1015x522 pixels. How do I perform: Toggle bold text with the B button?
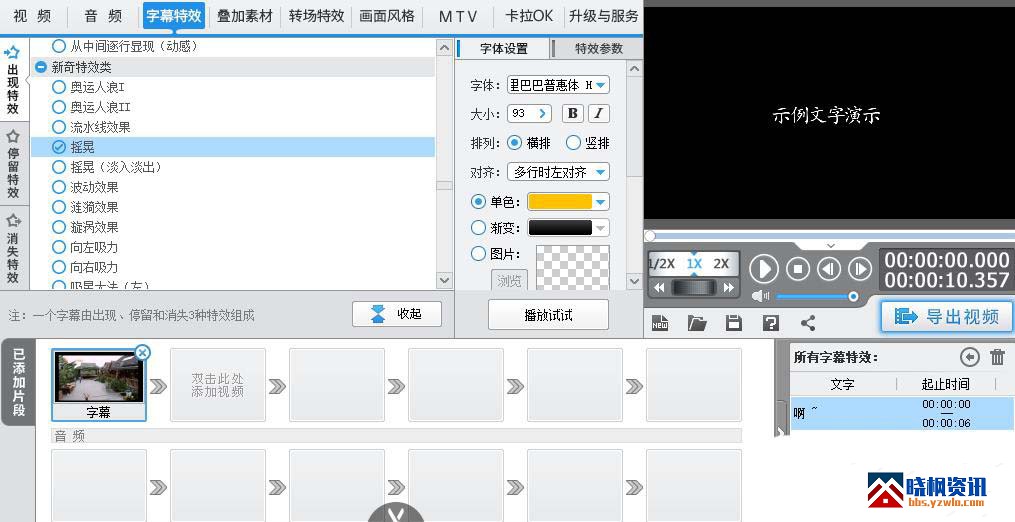572,113
